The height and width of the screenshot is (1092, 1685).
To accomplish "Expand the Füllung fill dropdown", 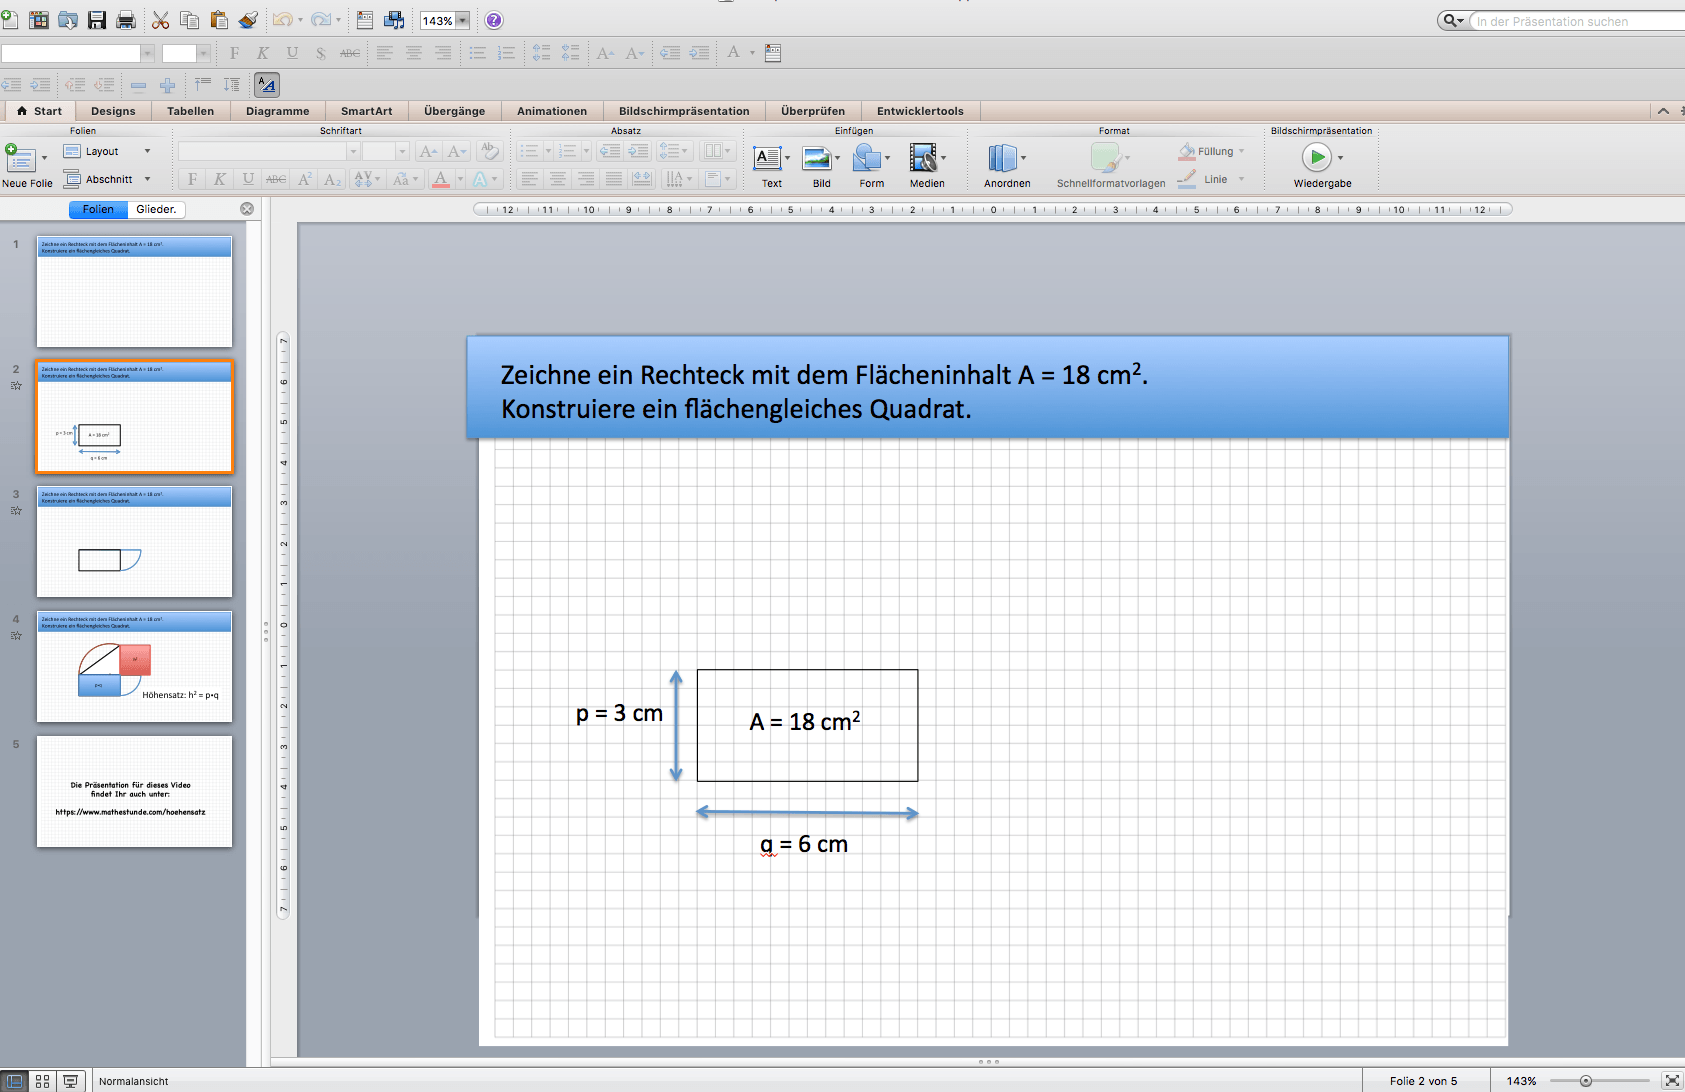I will (1241, 151).
